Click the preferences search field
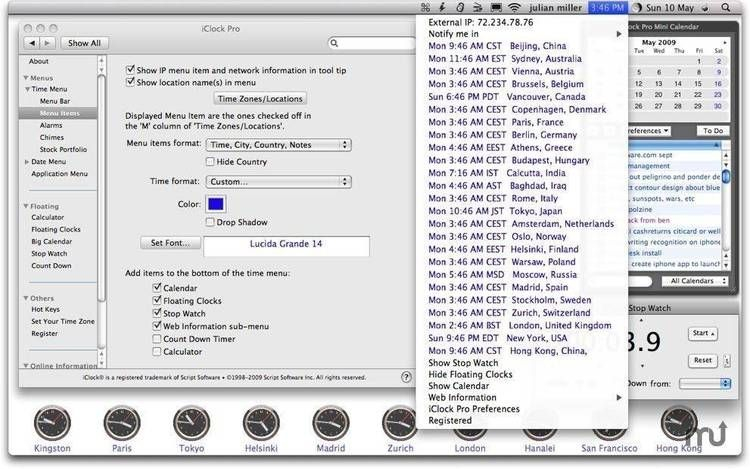This screenshot has height=469, width=750. 372,44
